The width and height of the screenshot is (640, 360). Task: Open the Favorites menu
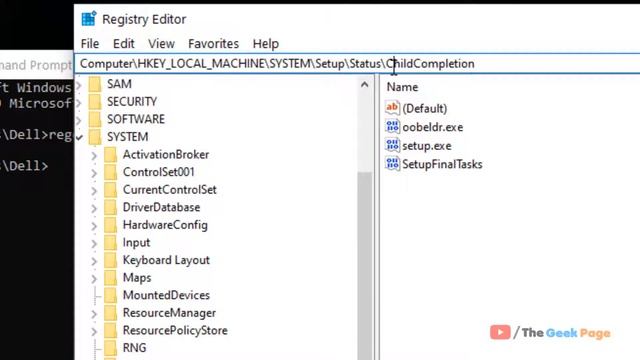coord(213,44)
